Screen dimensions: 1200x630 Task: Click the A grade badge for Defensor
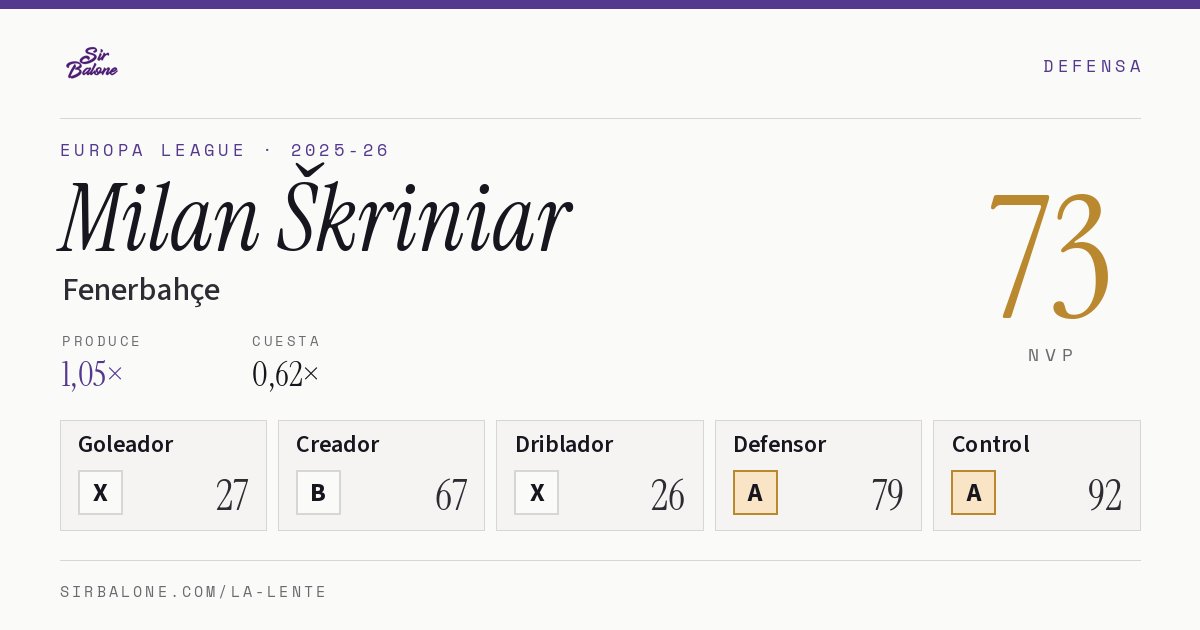[x=755, y=492]
